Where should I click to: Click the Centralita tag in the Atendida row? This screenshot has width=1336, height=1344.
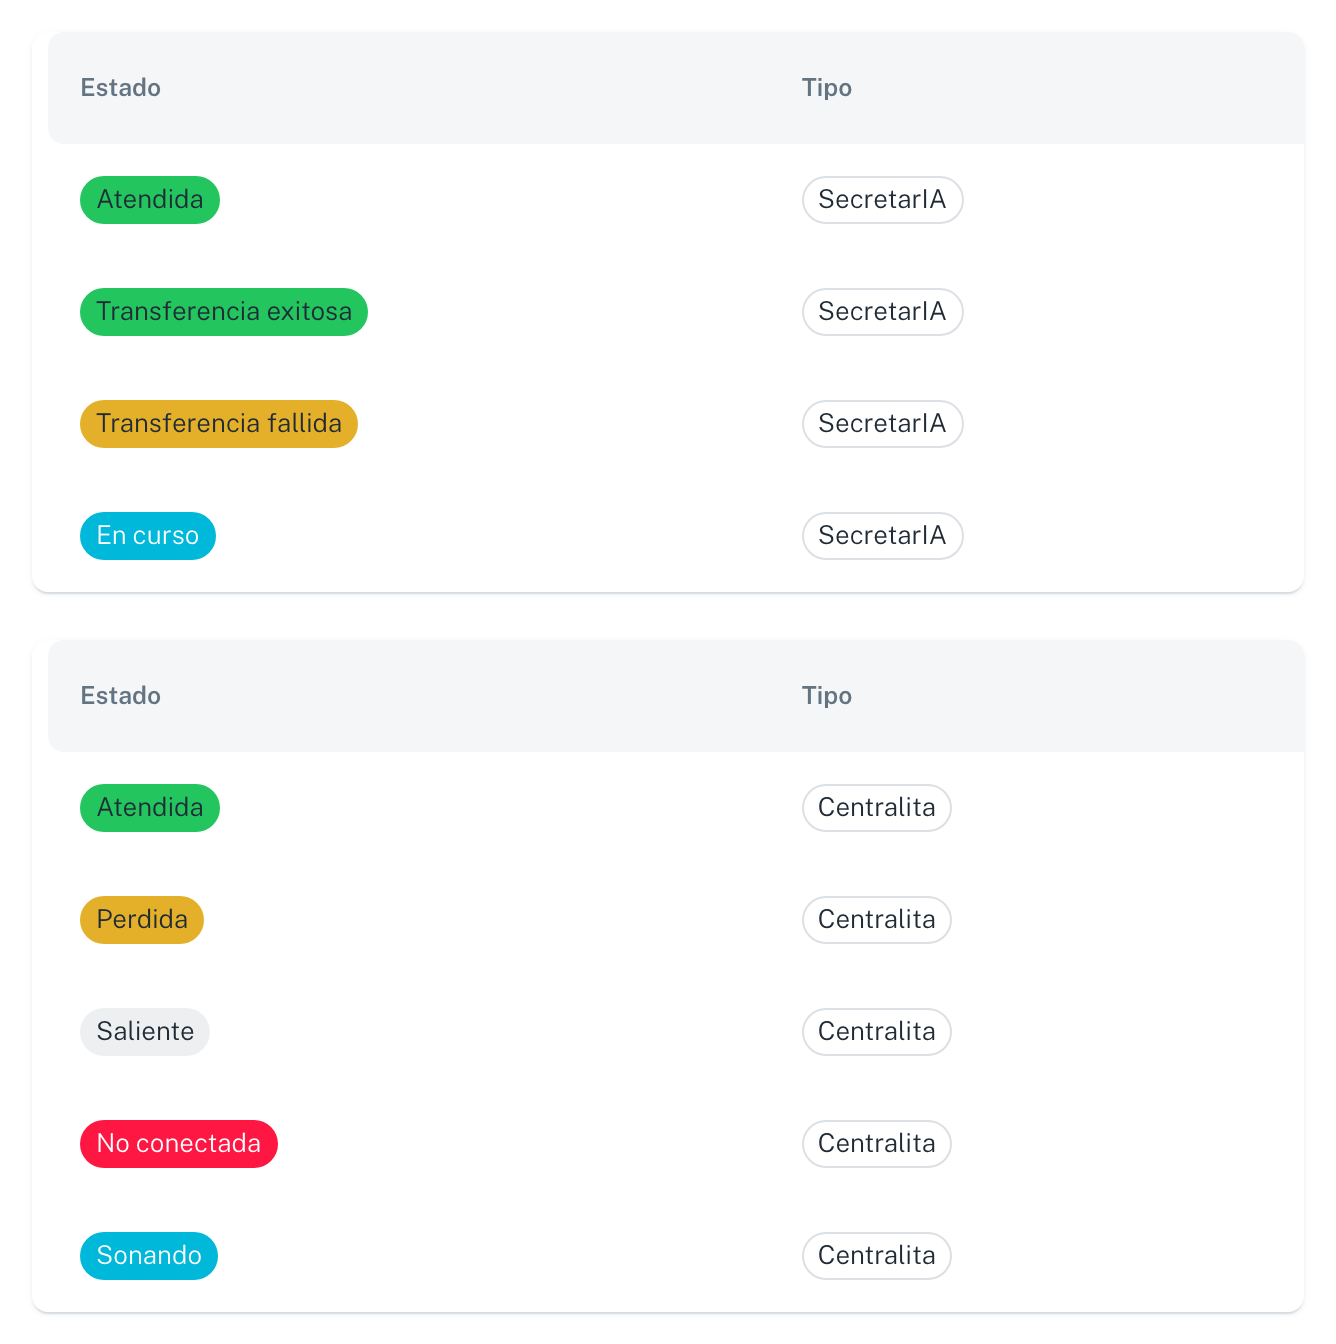[x=876, y=808]
